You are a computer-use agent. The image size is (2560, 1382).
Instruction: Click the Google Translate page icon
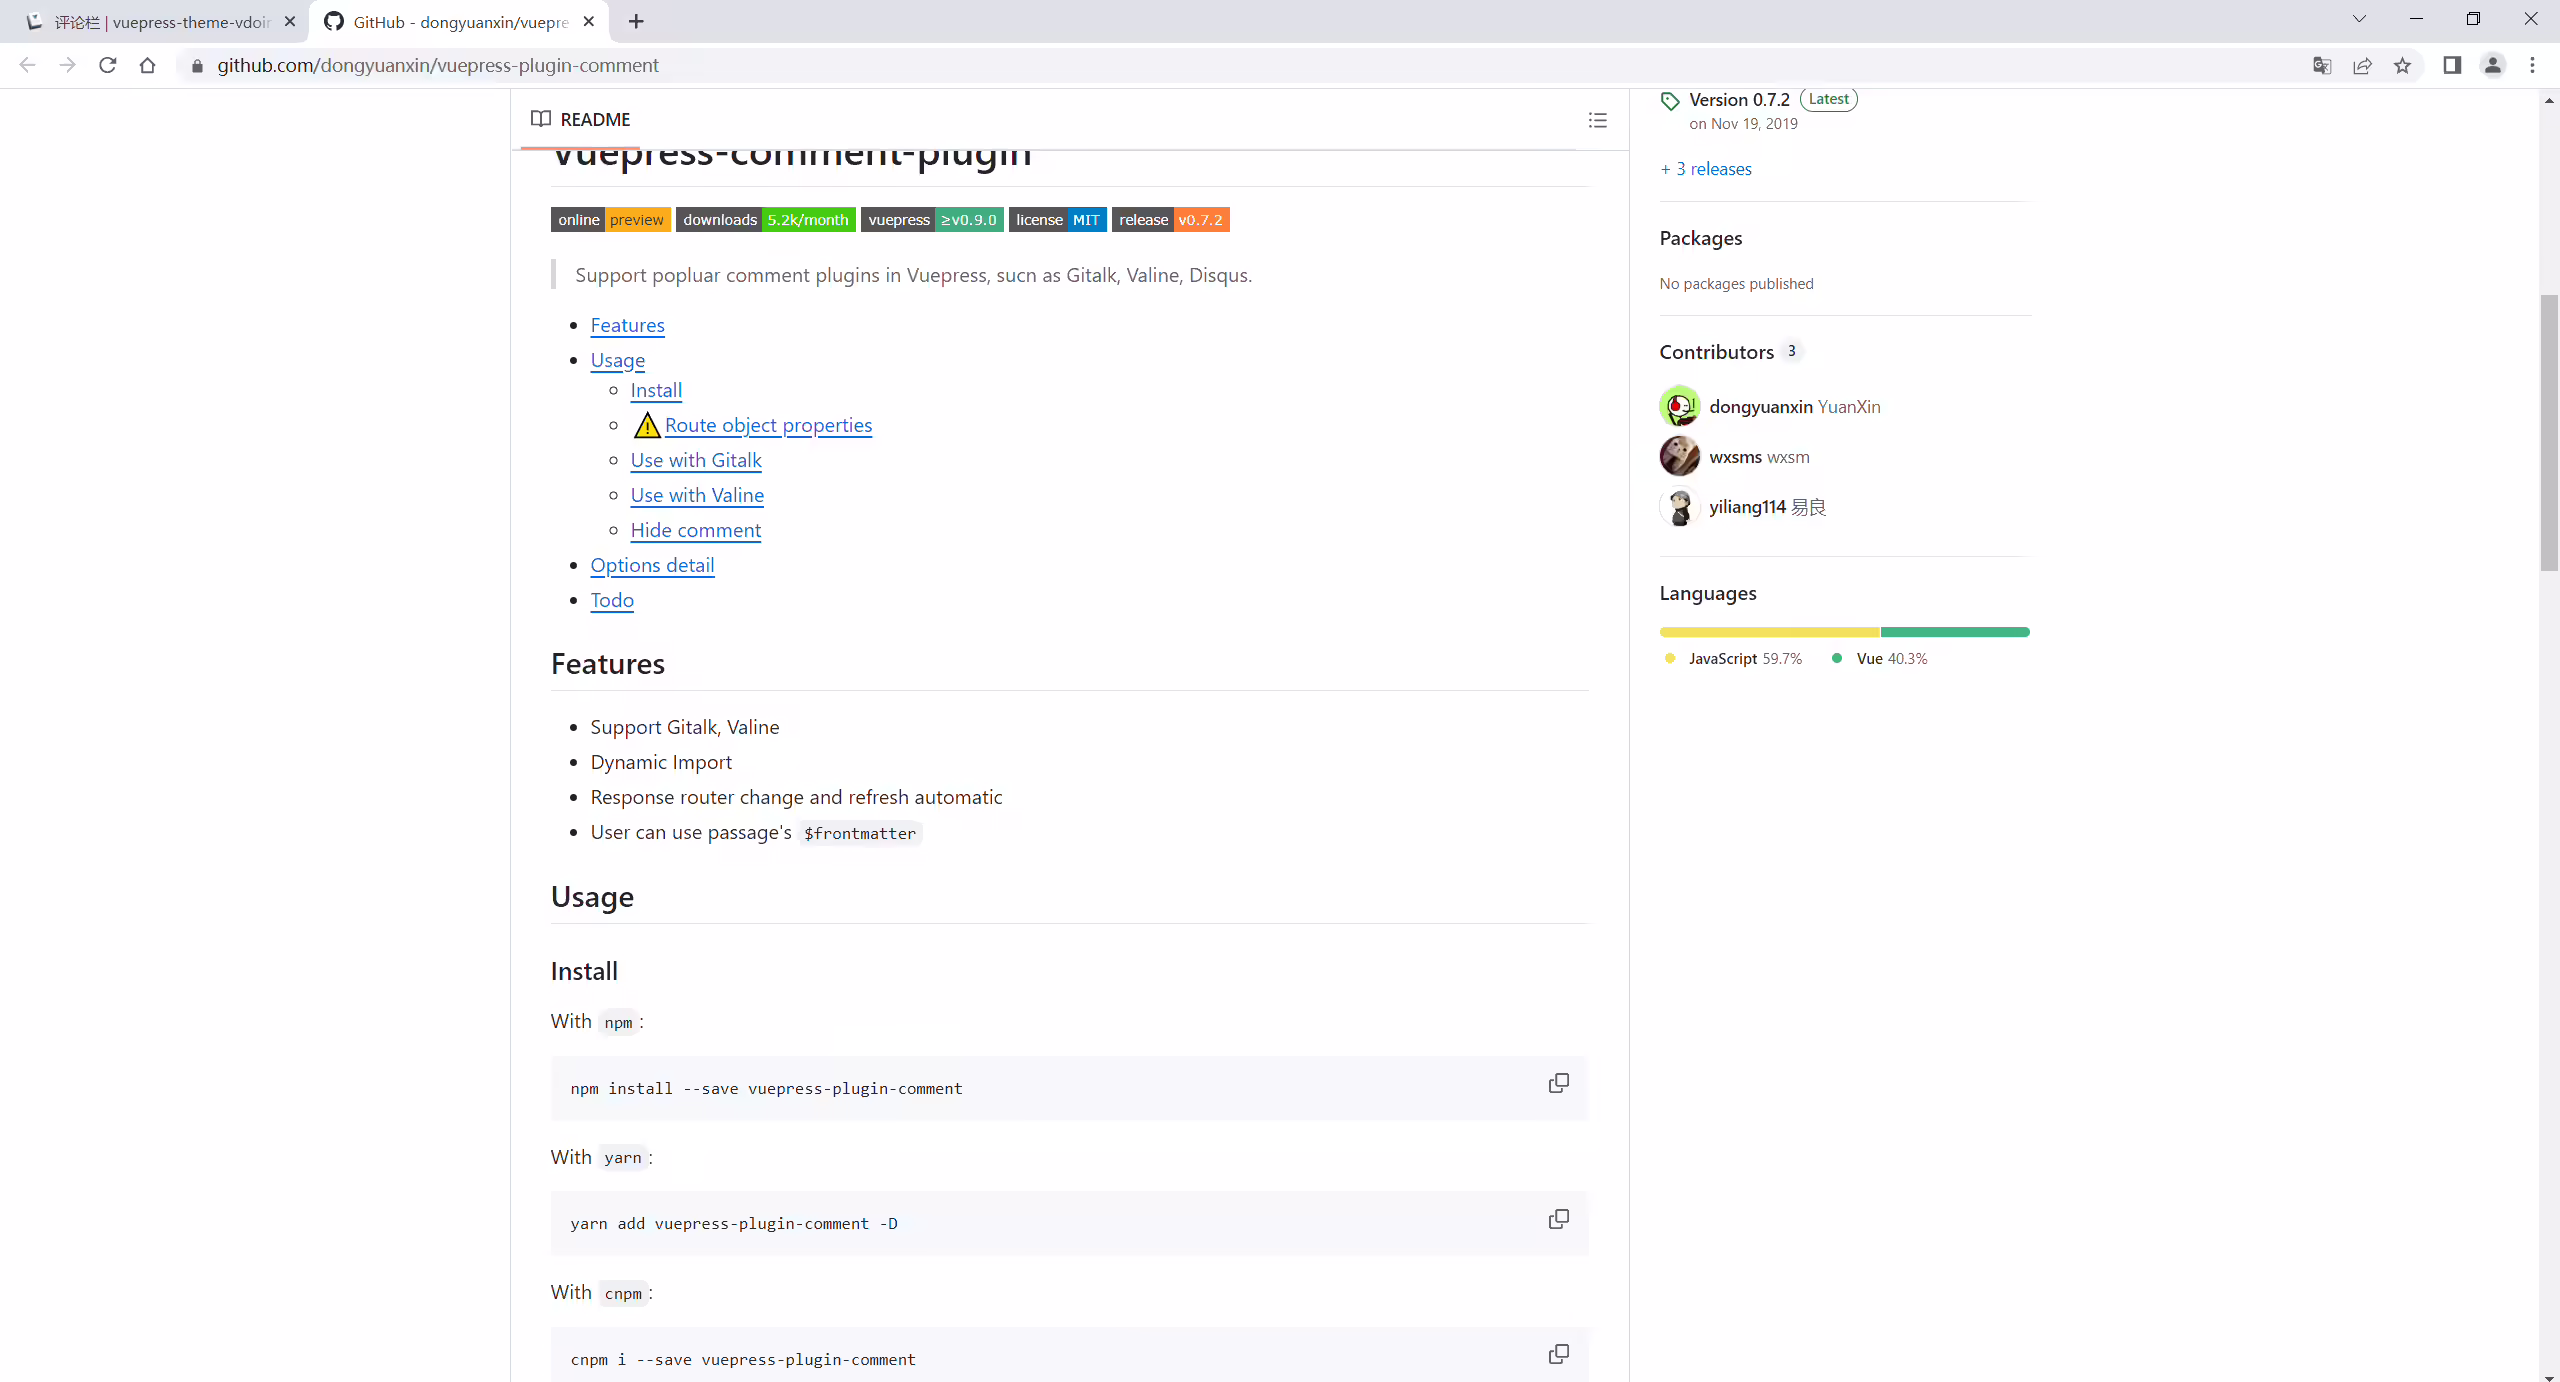pyautogui.click(x=2322, y=66)
